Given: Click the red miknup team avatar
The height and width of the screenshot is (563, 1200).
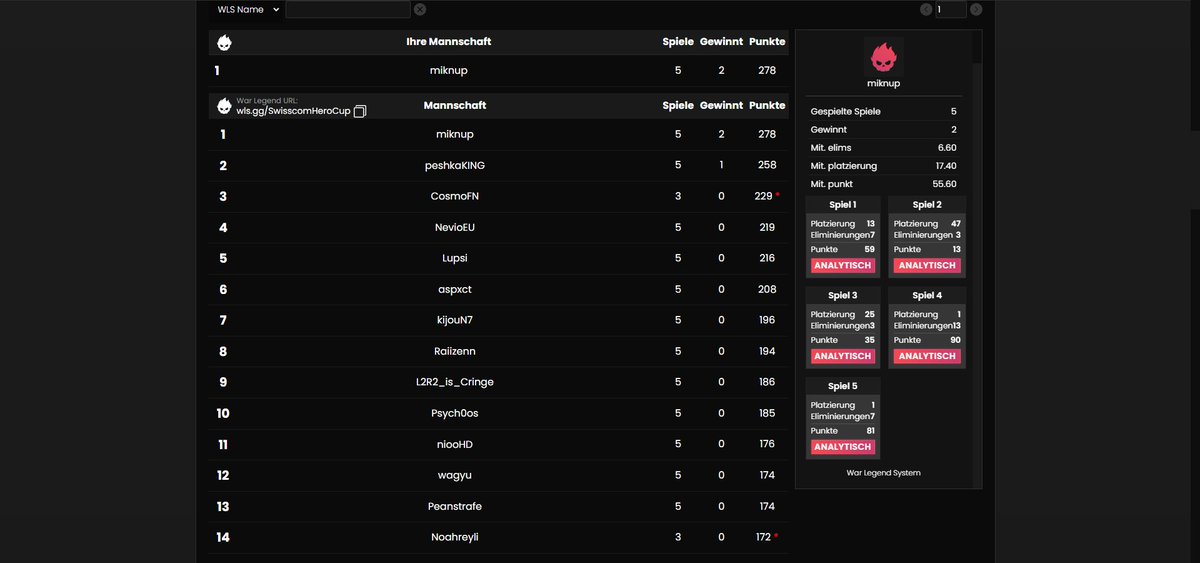Looking at the screenshot, I should pyautogui.click(x=883, y=56).
